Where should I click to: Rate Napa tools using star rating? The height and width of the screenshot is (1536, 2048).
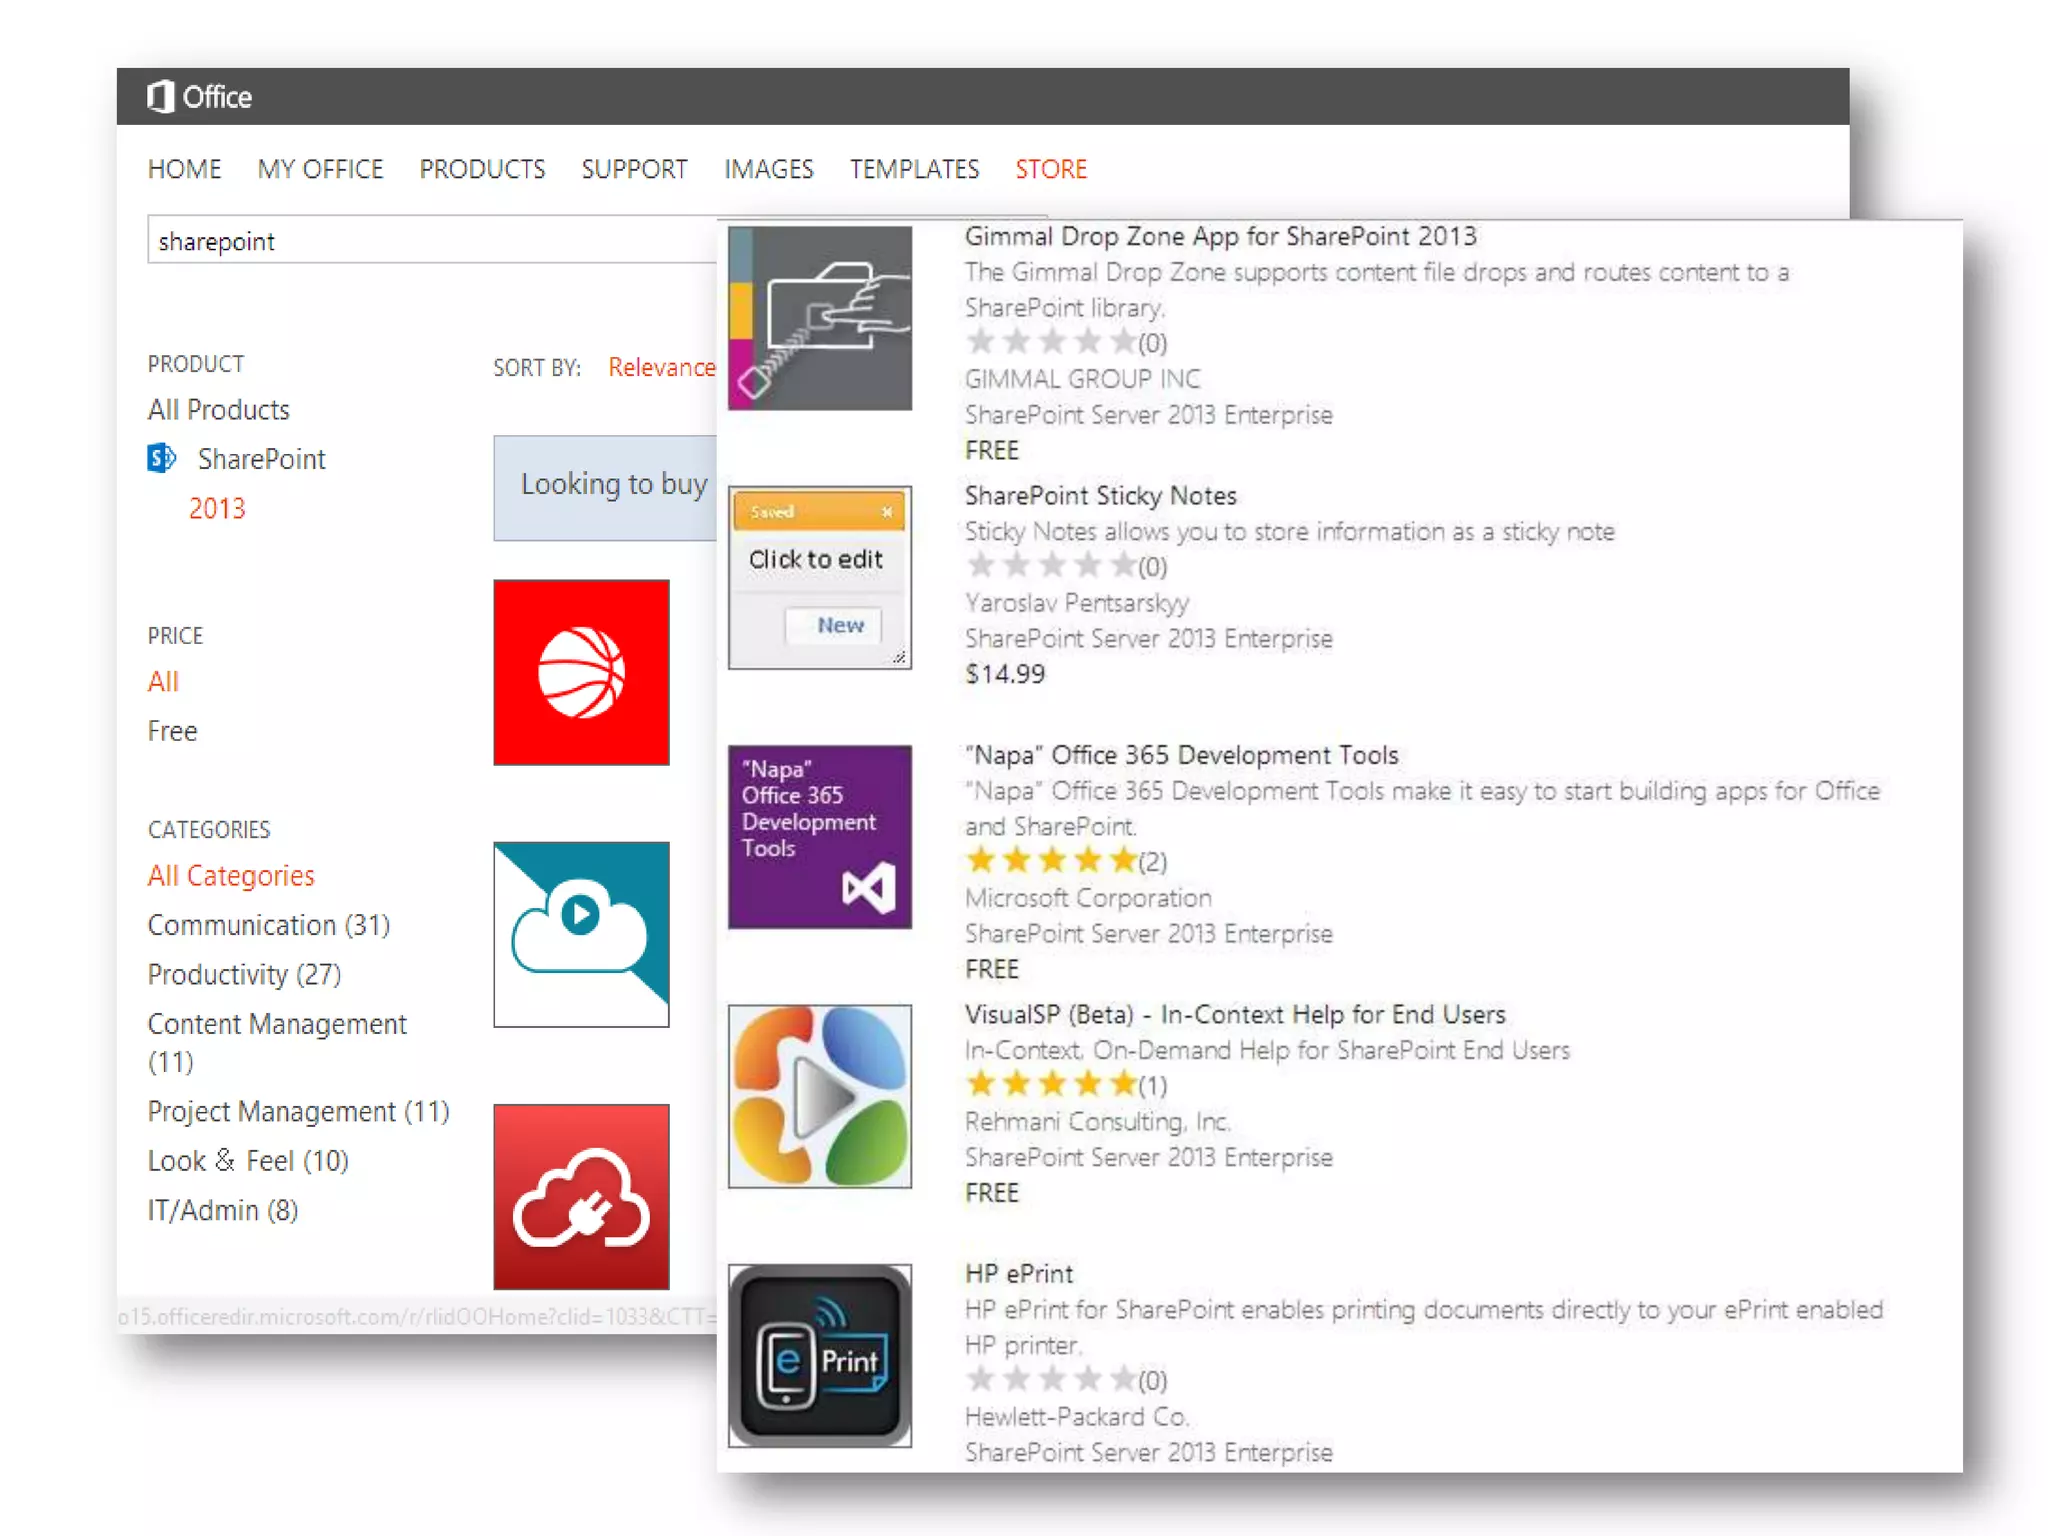1051,860
